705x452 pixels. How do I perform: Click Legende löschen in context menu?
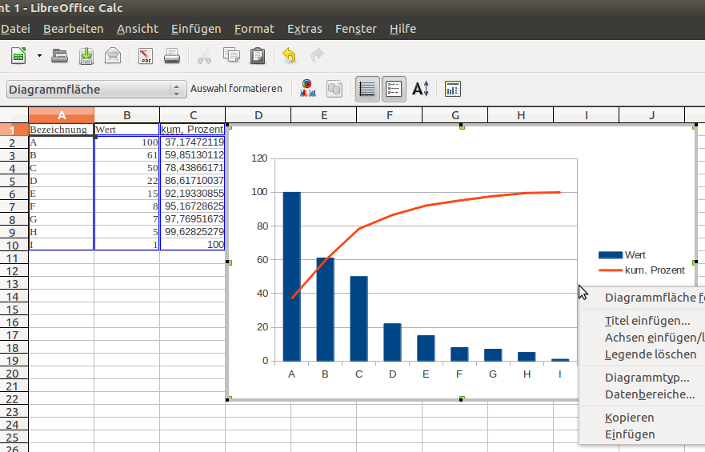pos(650,354)
